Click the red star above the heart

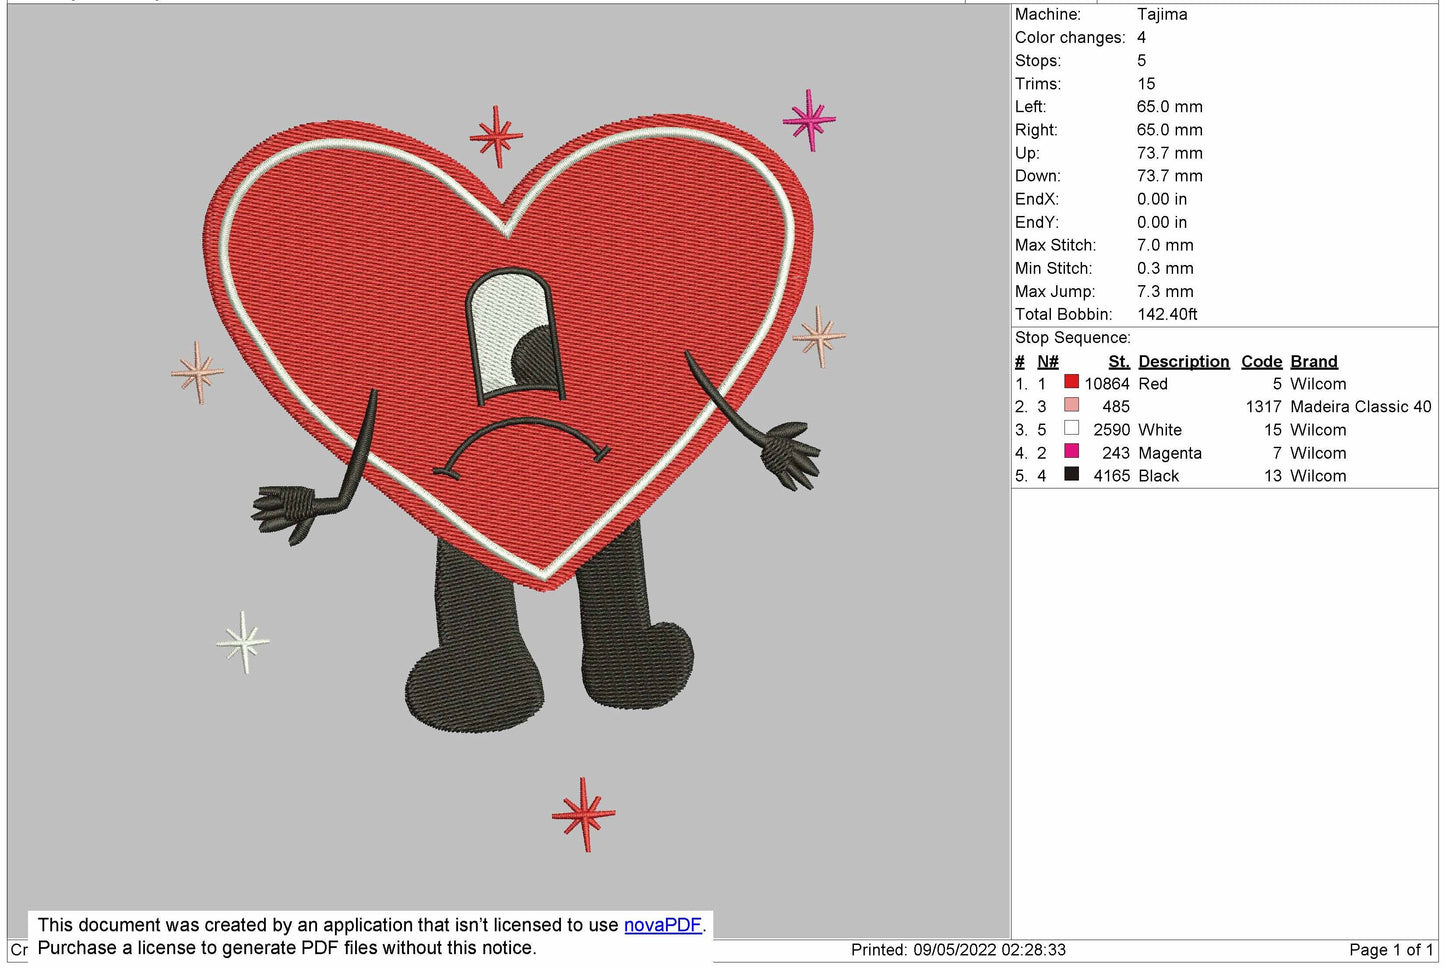point(496,136)
